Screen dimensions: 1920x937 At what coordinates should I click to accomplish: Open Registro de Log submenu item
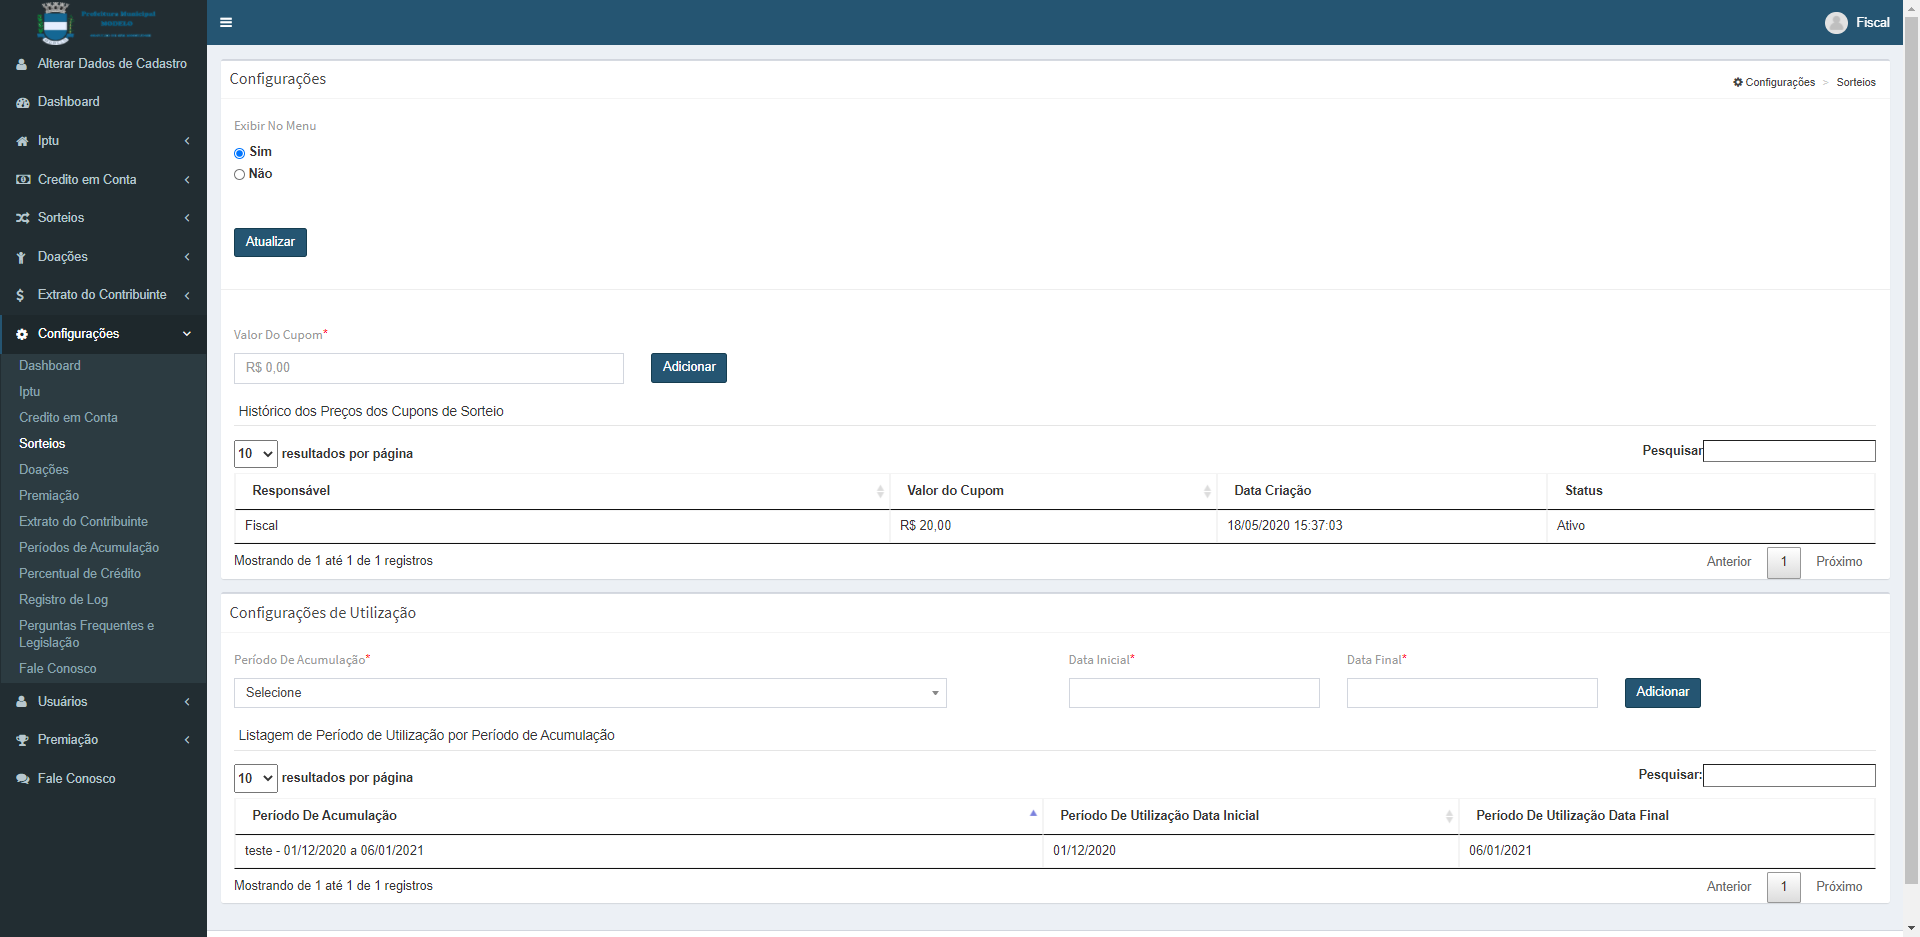click(63, 600)
